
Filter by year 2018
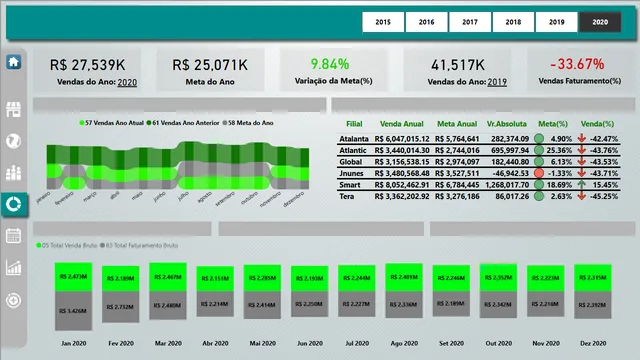(513, 22)
